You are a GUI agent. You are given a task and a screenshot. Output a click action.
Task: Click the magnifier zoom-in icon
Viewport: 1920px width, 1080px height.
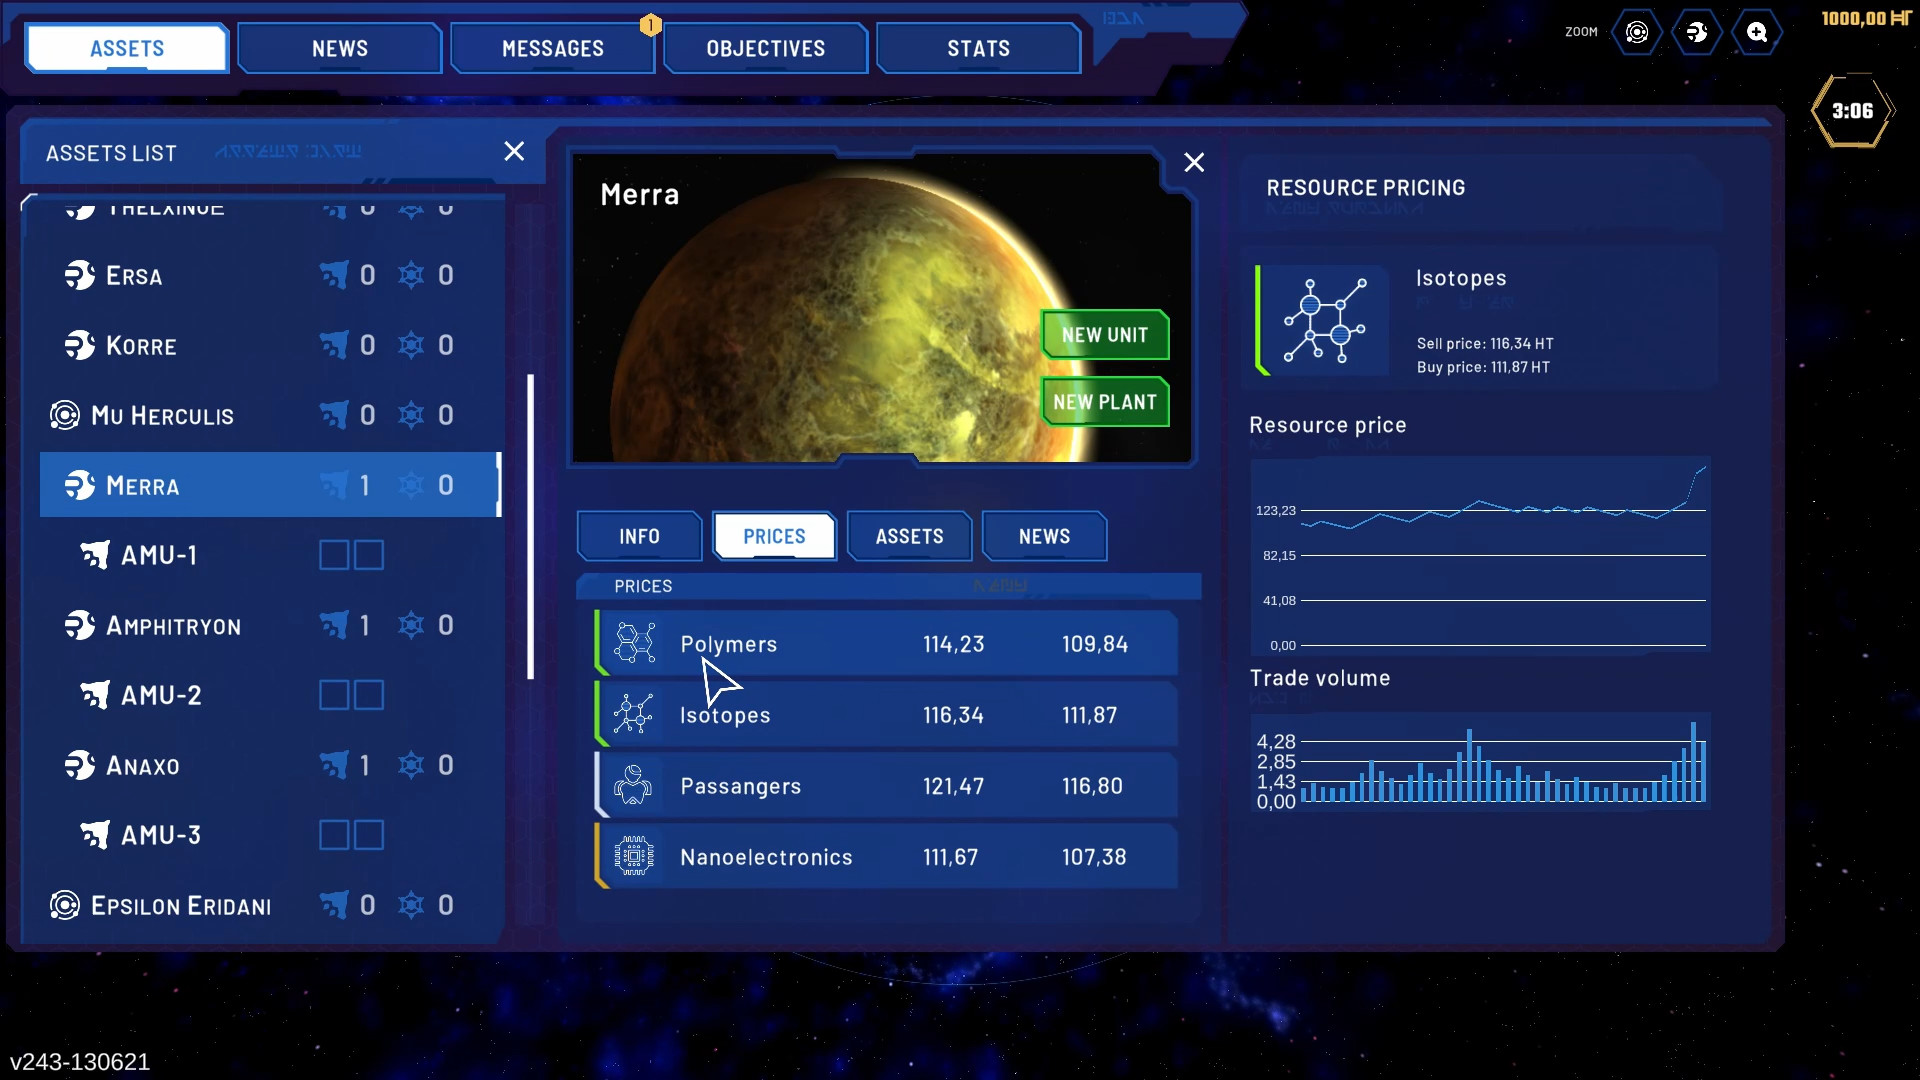tap(1757, 33)
